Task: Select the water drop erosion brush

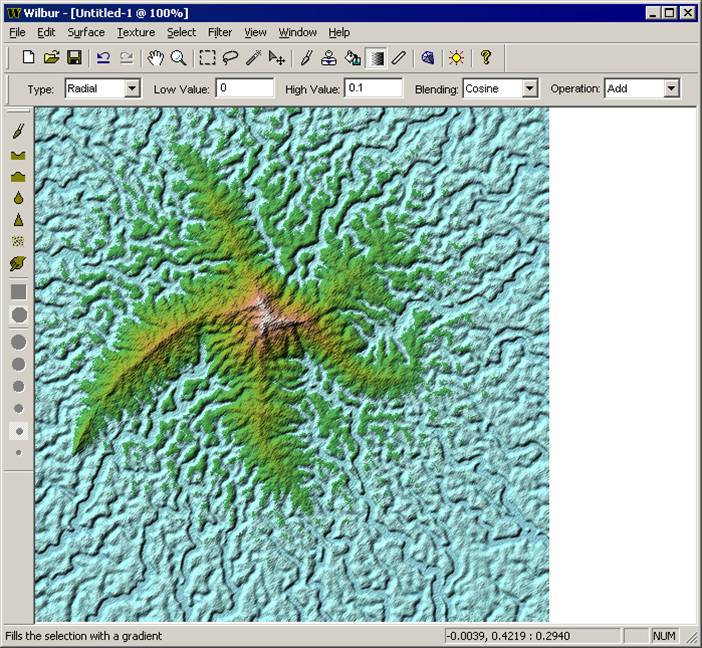Action: pos(18,198)
